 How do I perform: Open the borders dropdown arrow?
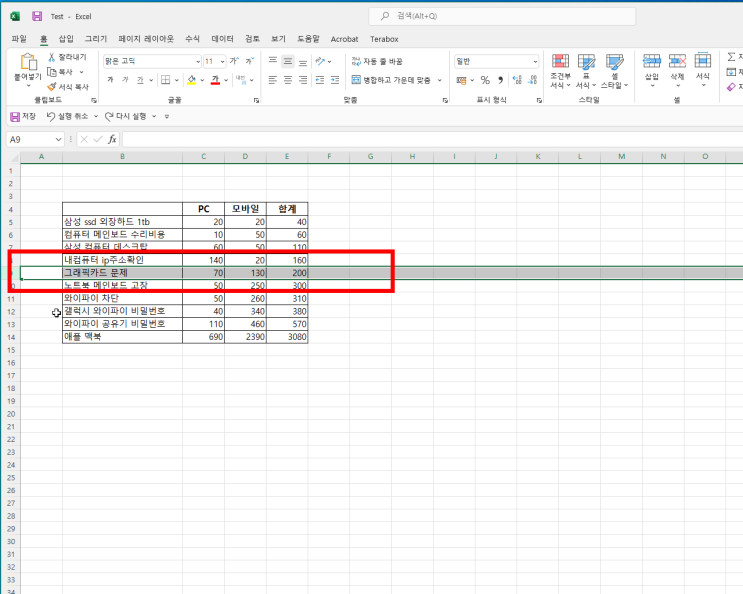(176, 80)
